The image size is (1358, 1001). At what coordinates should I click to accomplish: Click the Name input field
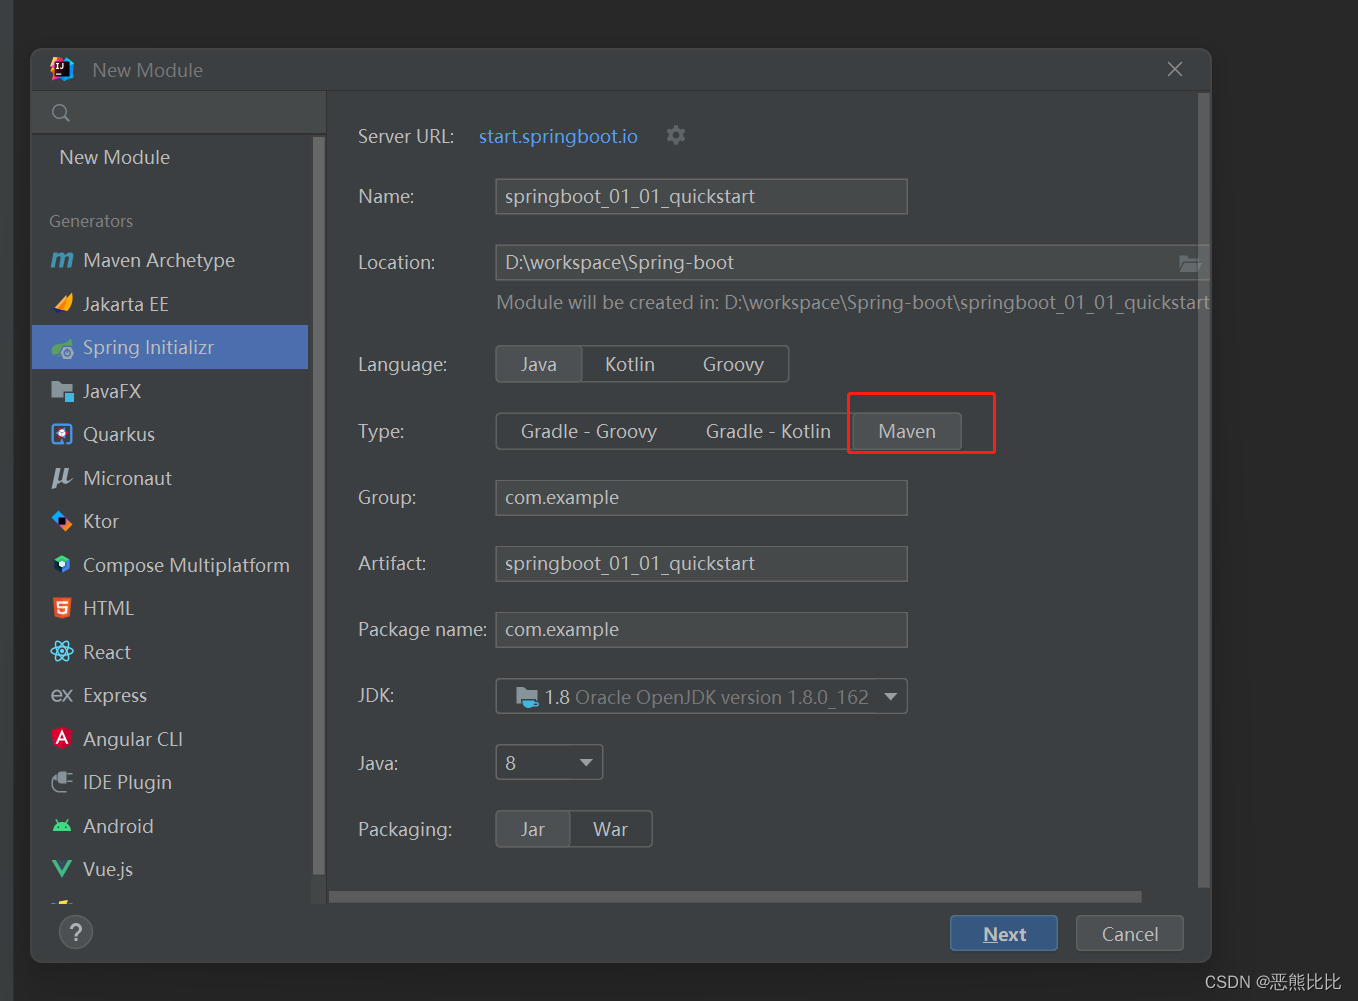[x=701, y=196]
